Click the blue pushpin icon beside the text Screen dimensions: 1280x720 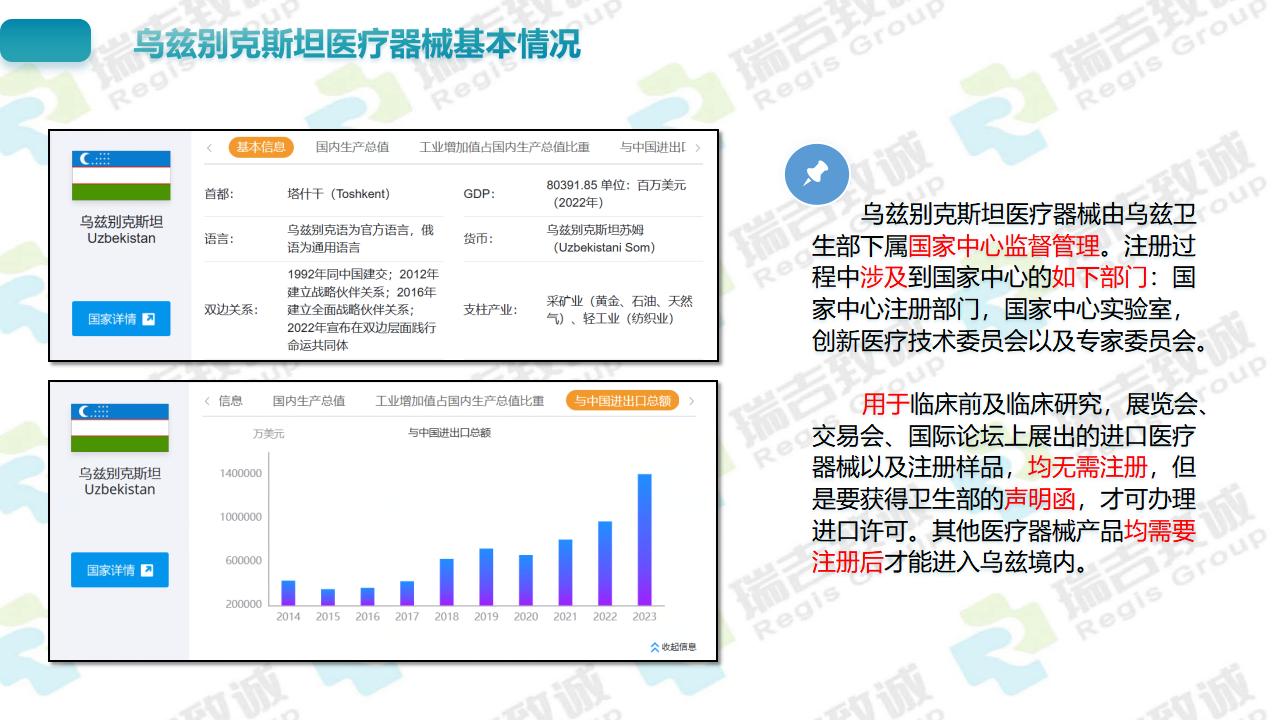coord(817,174)
